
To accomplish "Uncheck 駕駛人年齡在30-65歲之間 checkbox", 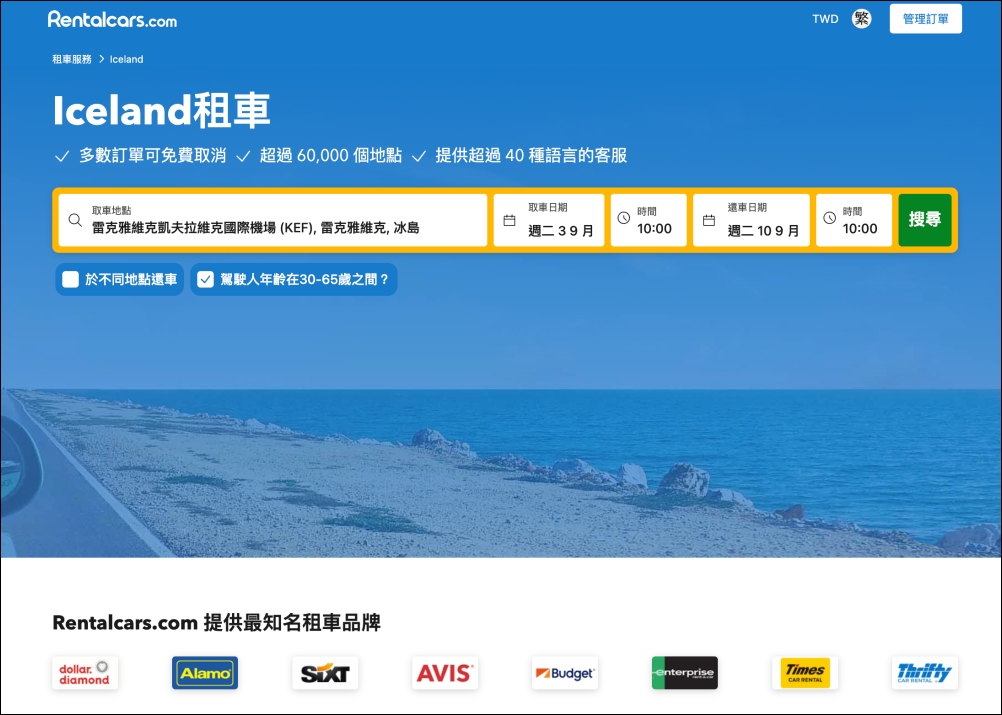I will click(205, 279).
